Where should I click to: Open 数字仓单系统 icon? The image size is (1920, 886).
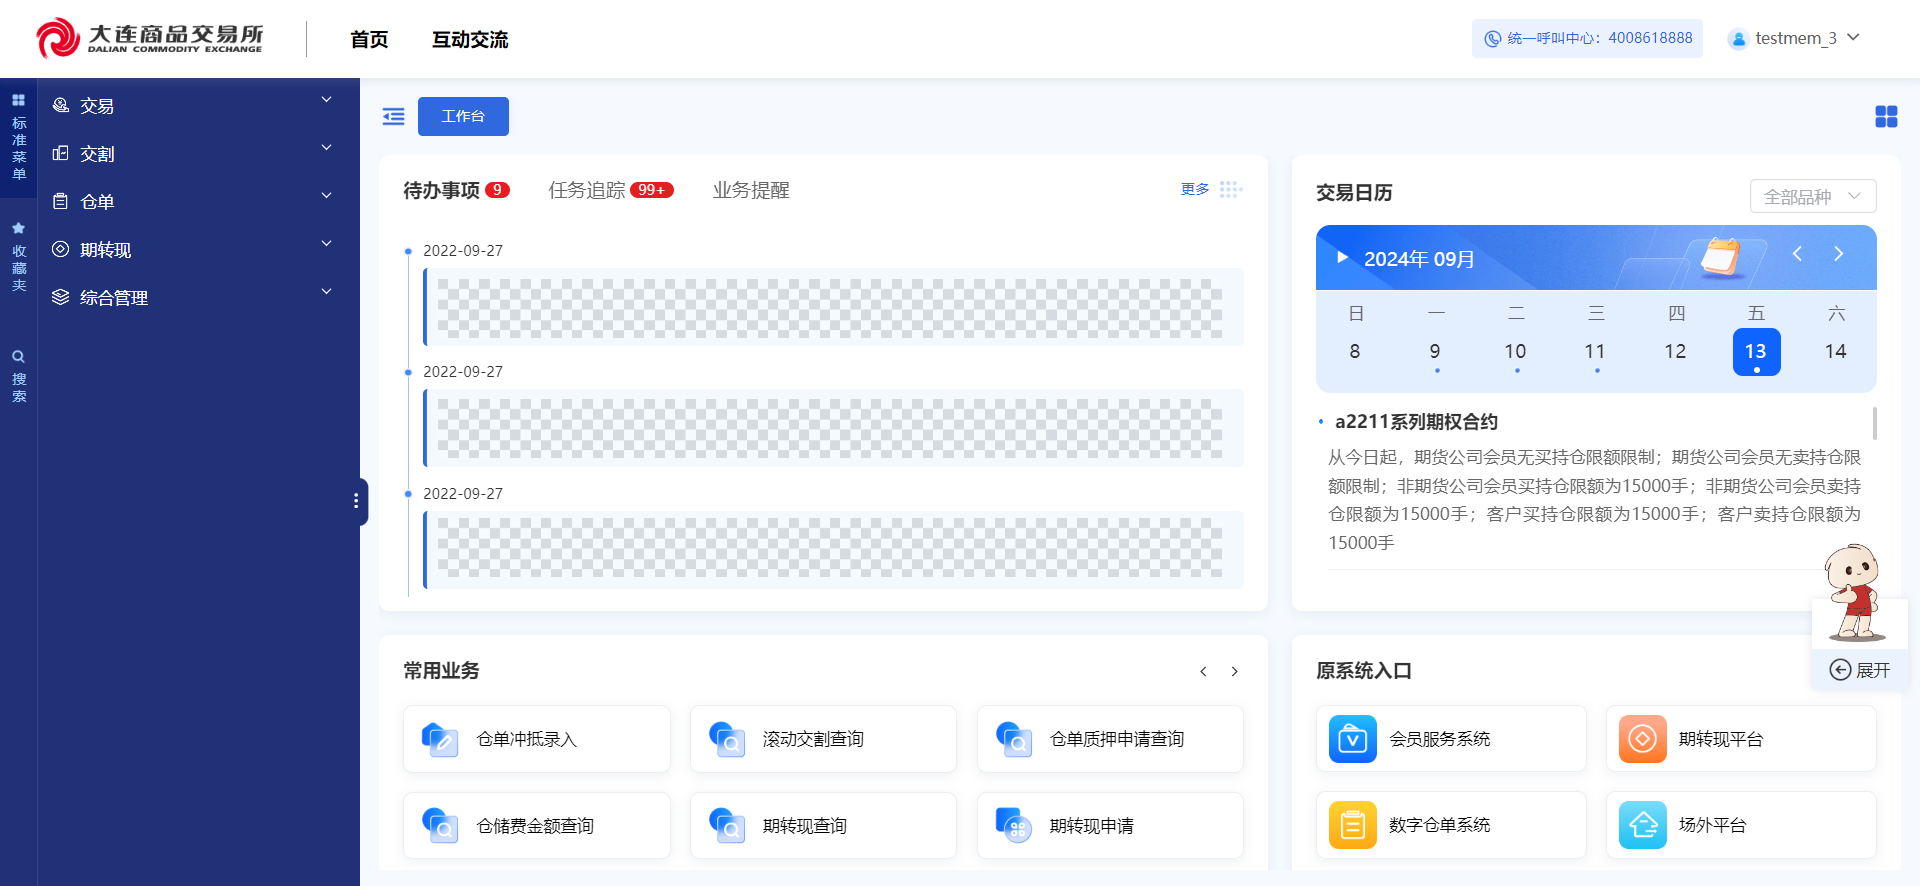point(1352,825)
